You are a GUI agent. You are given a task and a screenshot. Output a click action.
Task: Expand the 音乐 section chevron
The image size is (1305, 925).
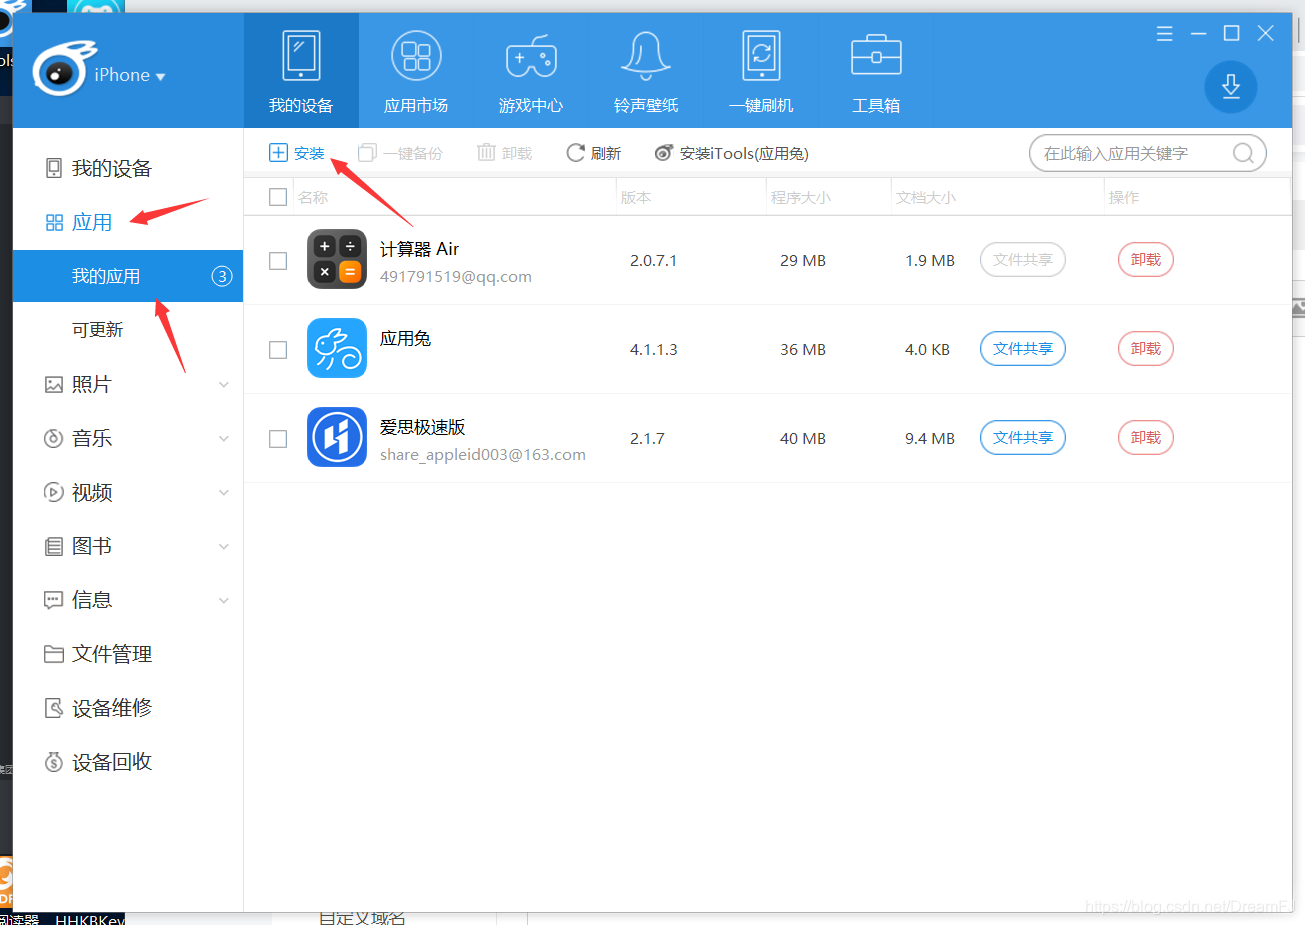[224, 439]
